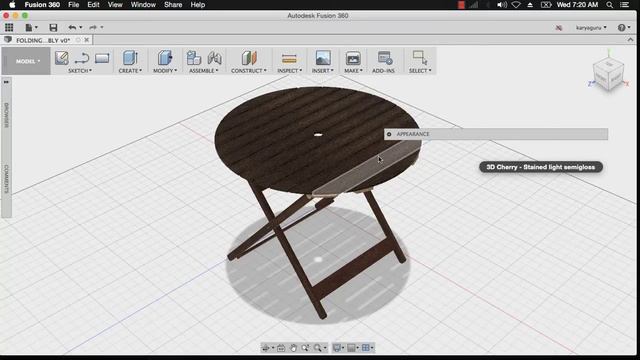Open the Help question mark menu
Screen dimensions: 640x360
point(621,27)
